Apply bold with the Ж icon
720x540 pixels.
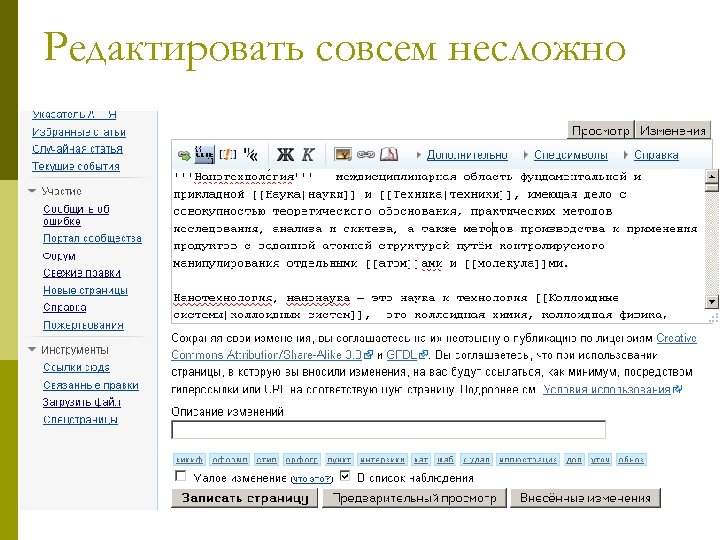coord(285,155)
